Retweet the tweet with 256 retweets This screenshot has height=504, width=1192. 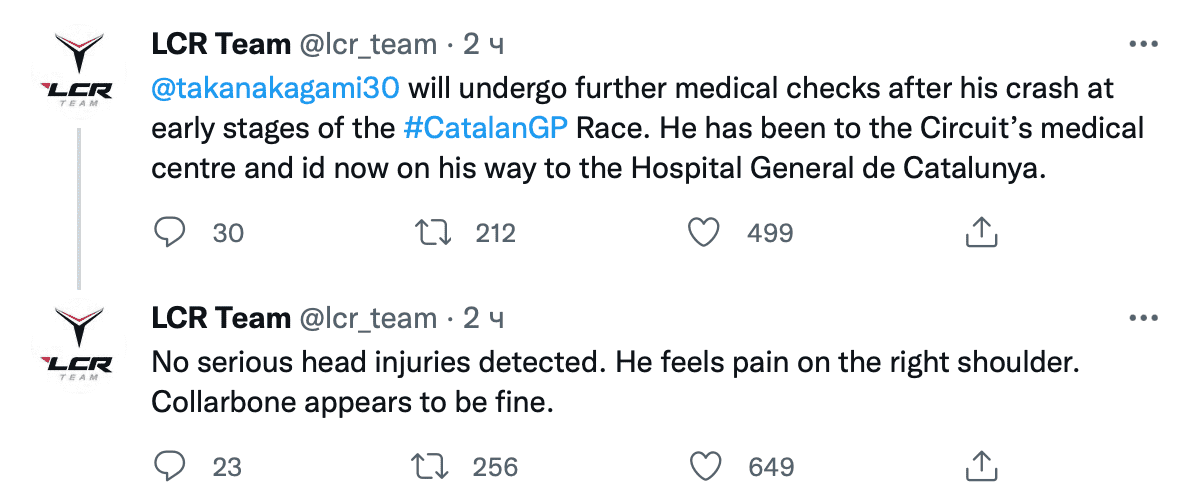coord(434,466)
